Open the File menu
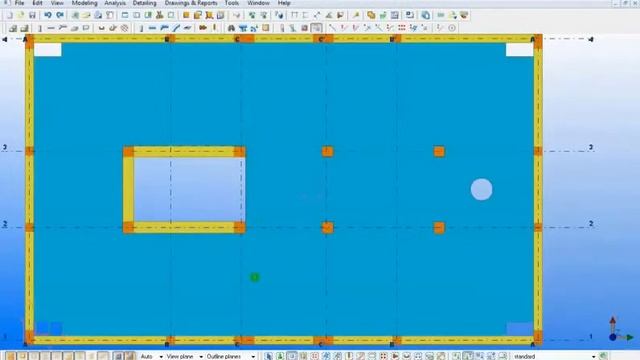The height and width of the screenshot is (360, 640). (x=19, y=3)
